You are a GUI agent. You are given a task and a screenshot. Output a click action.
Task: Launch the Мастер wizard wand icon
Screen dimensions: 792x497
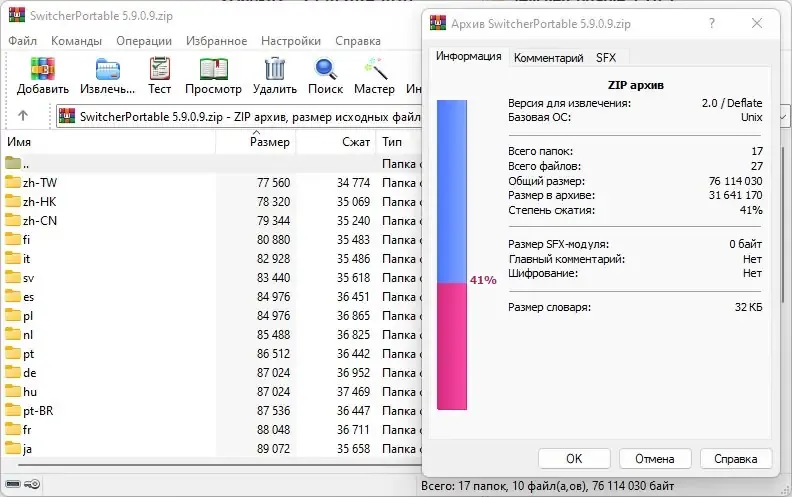coord(375,69)
